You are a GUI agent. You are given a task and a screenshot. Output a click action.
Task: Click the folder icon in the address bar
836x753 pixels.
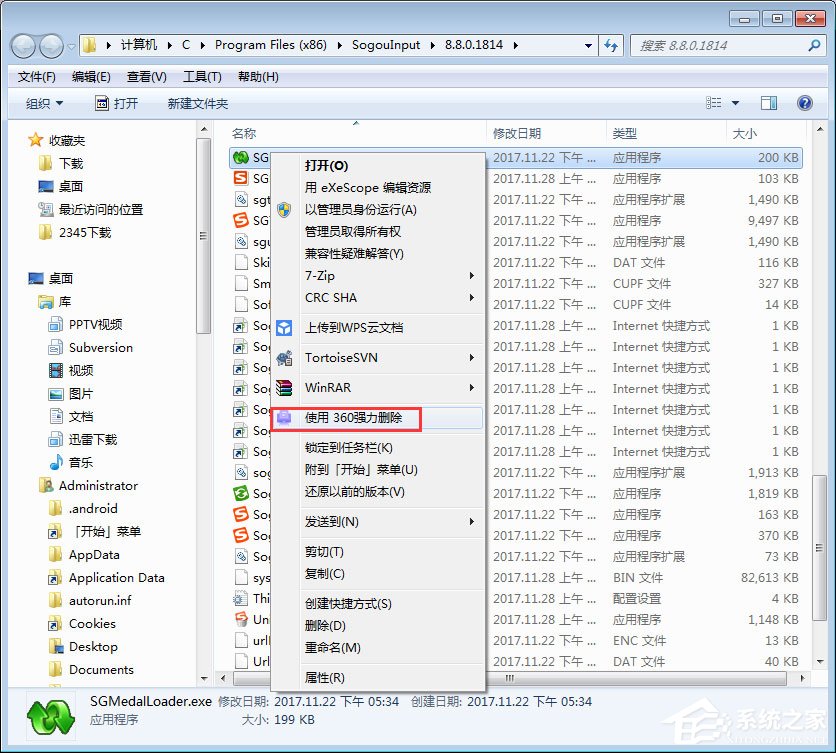(90, 45)
